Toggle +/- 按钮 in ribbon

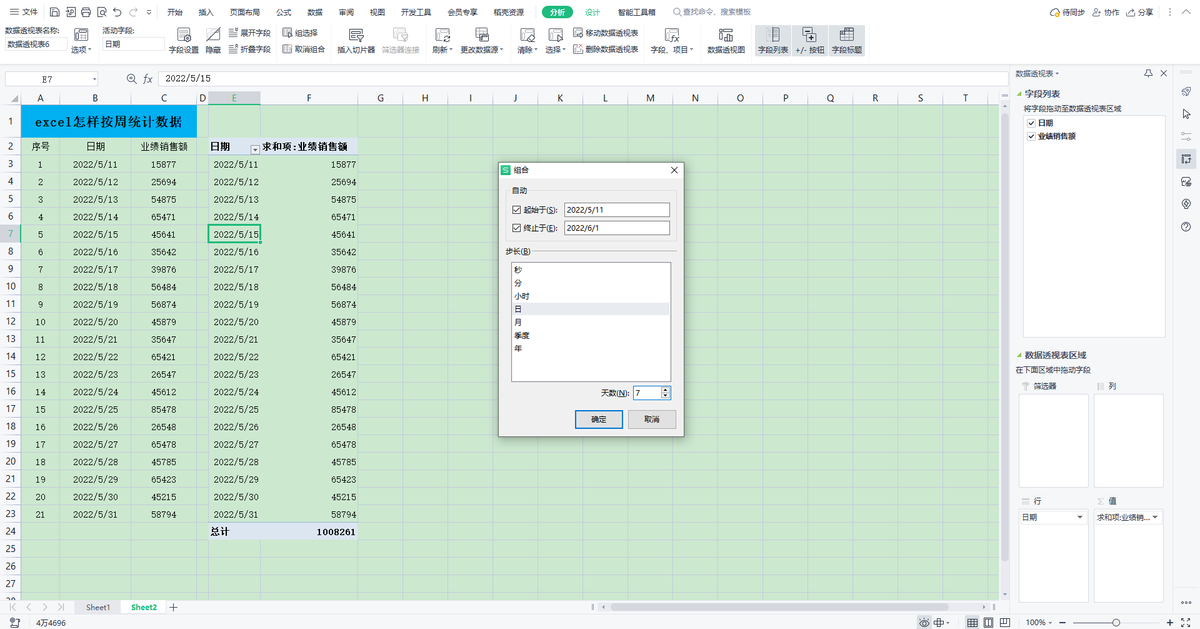[809, 40]
